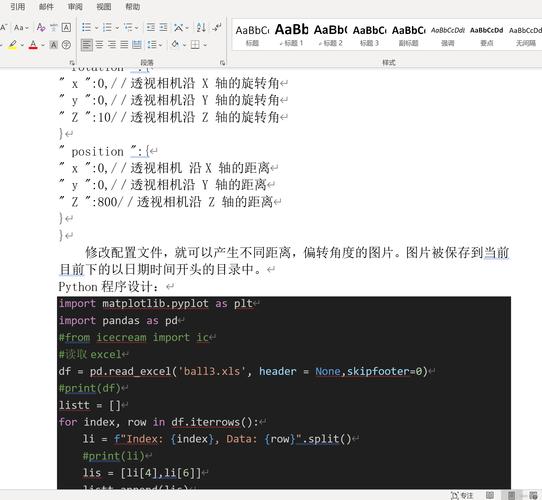Click code comment '#from icecream import ic'

134,337
